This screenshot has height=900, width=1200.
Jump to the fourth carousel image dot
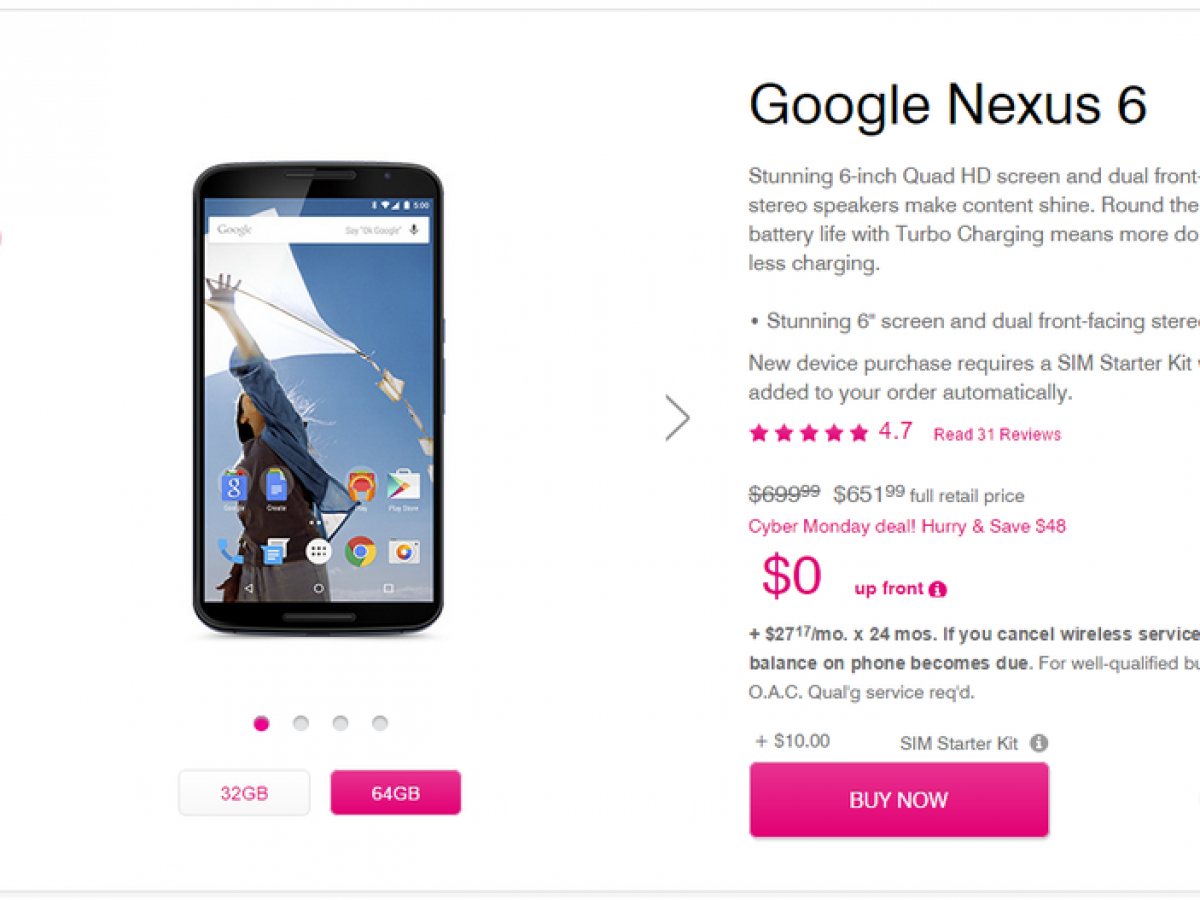(380, 723)
